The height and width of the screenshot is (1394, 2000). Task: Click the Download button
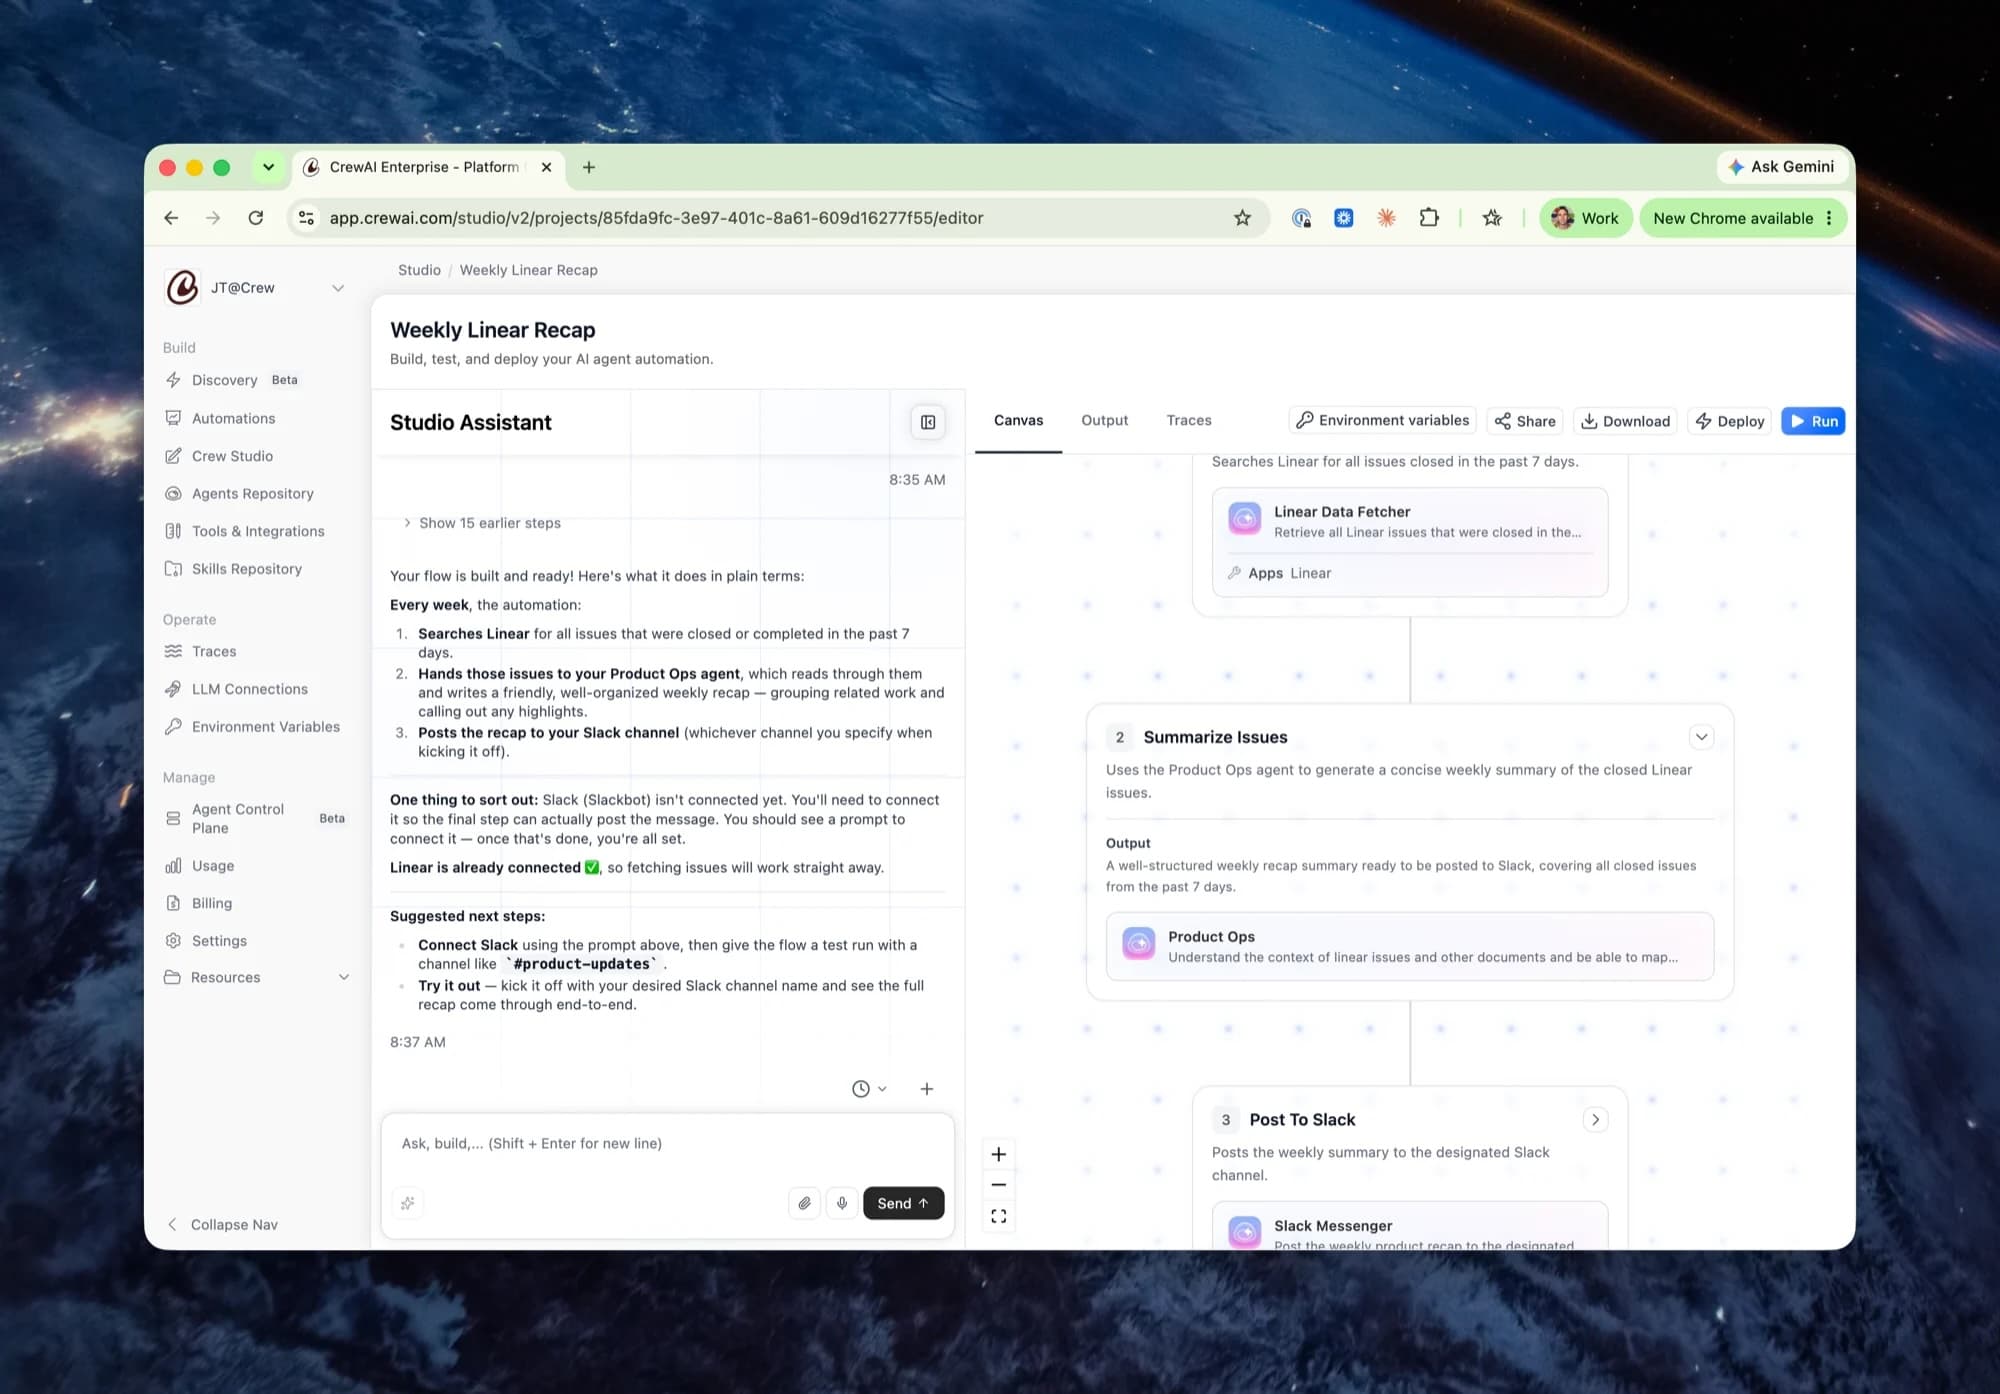1625,421
